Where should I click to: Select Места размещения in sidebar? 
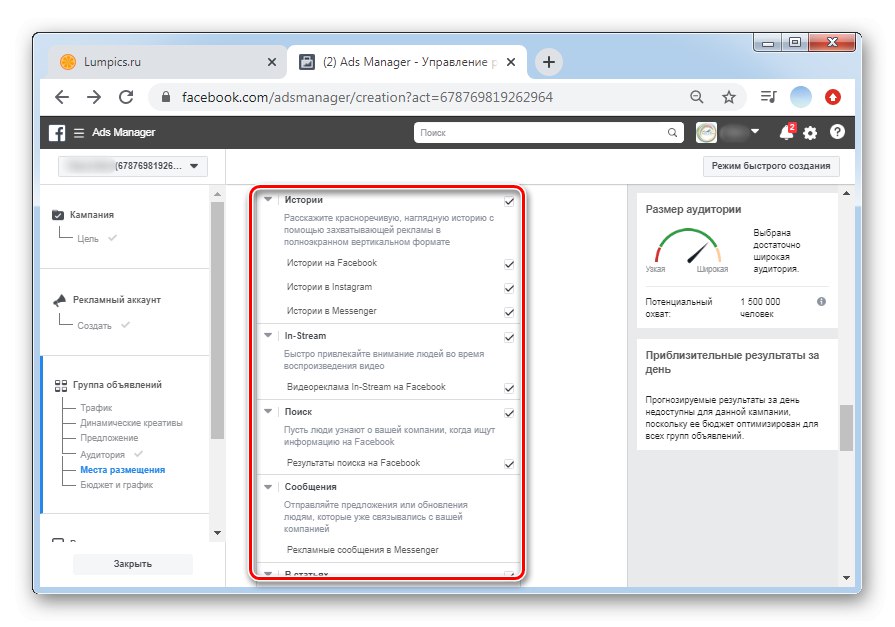tap(123, 470)
